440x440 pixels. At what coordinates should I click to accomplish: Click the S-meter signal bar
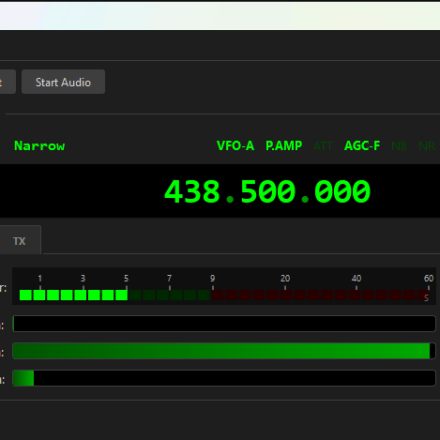[x=224, y=286]
